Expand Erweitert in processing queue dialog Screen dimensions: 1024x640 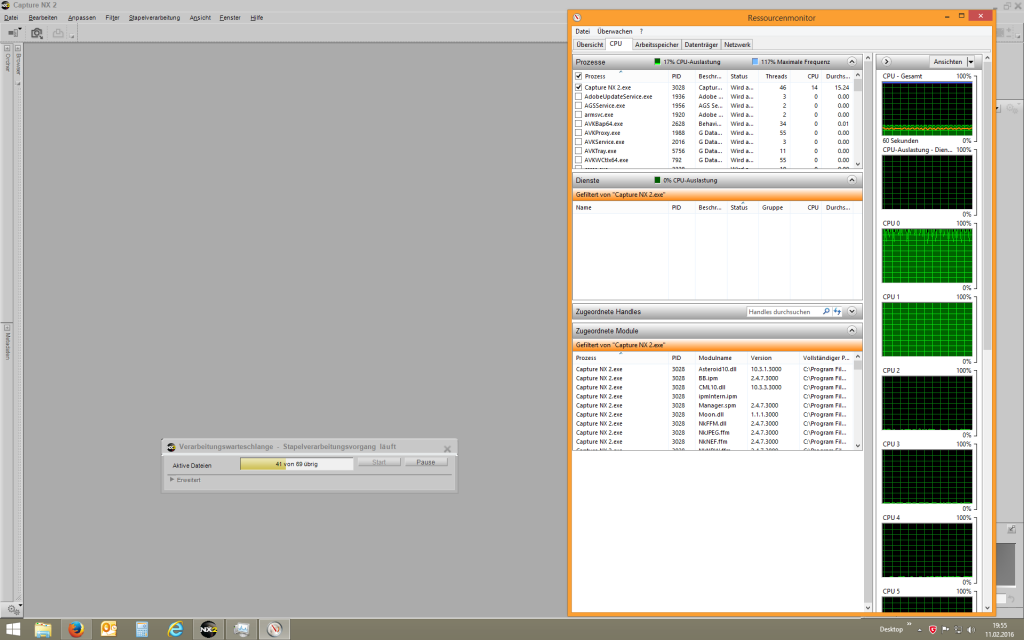pos(172,479)
